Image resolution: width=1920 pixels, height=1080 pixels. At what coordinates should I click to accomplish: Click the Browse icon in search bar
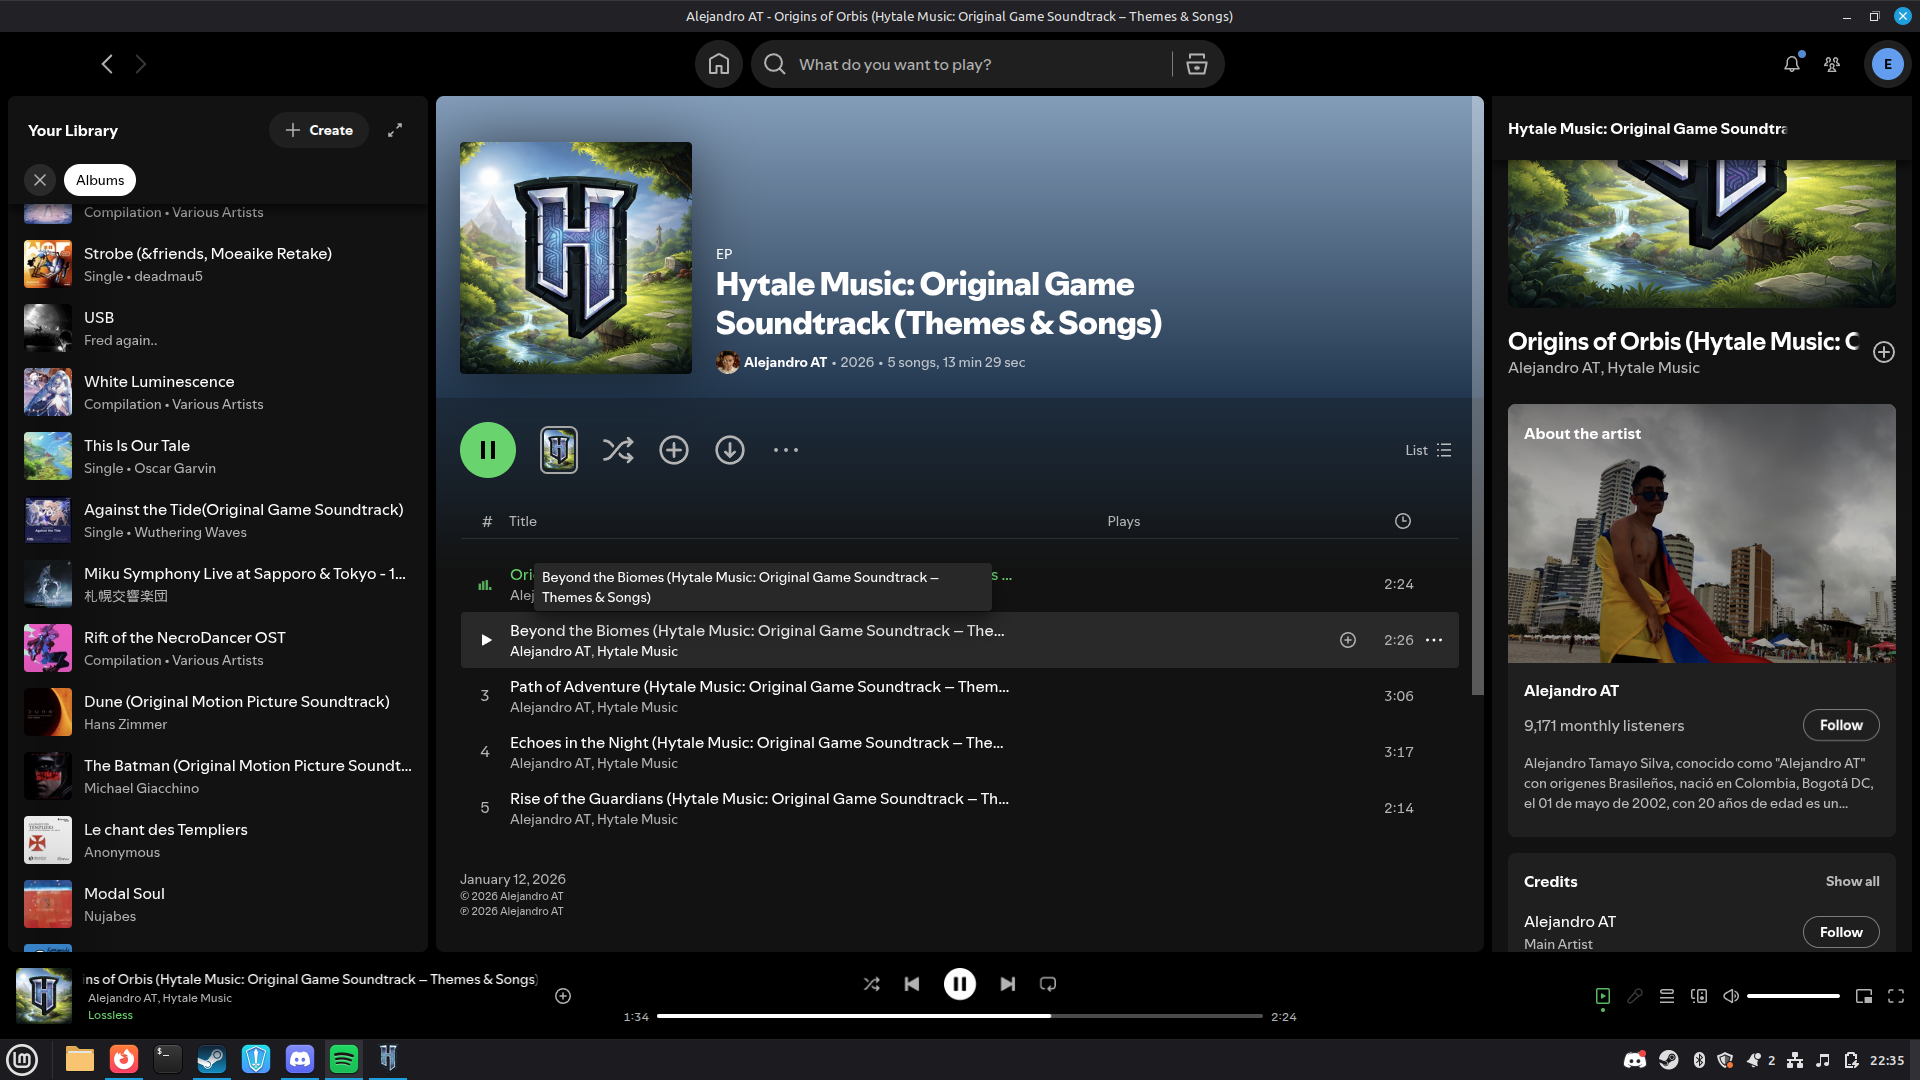click(x=1196, y=65)
